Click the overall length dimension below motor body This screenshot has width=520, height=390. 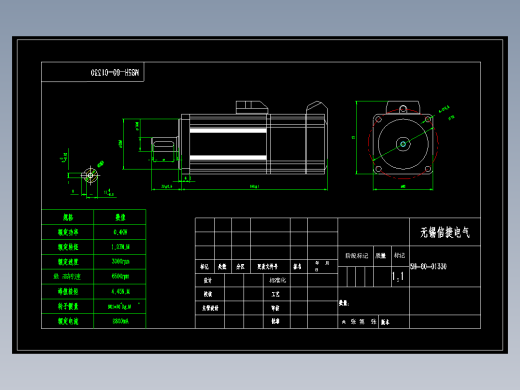coord(255,187)
